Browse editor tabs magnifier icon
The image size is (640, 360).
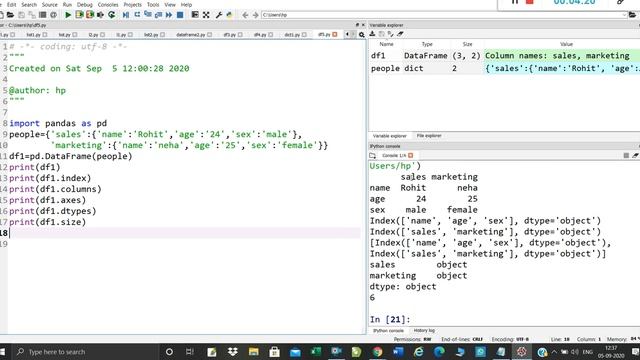coord(362,35)
